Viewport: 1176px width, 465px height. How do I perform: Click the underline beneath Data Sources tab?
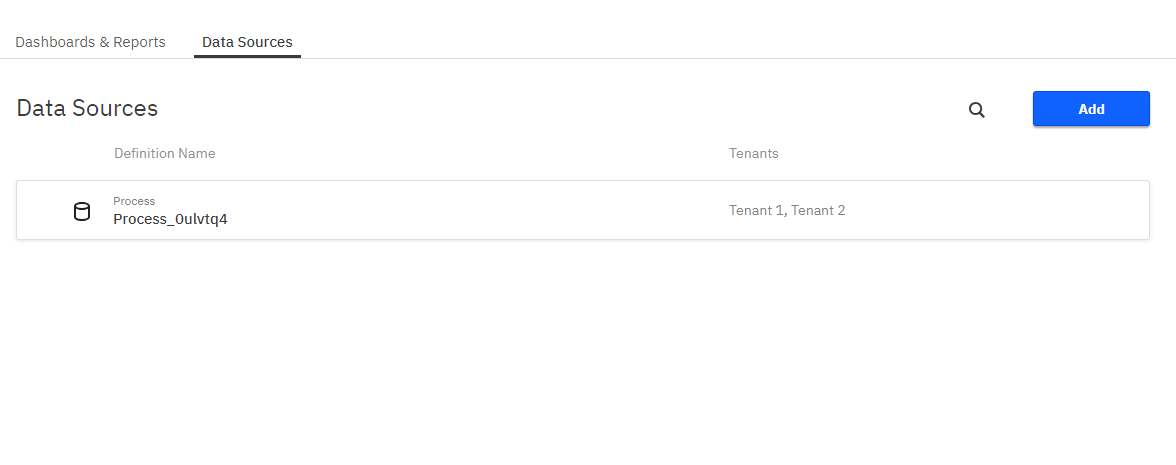pos(247,56)
